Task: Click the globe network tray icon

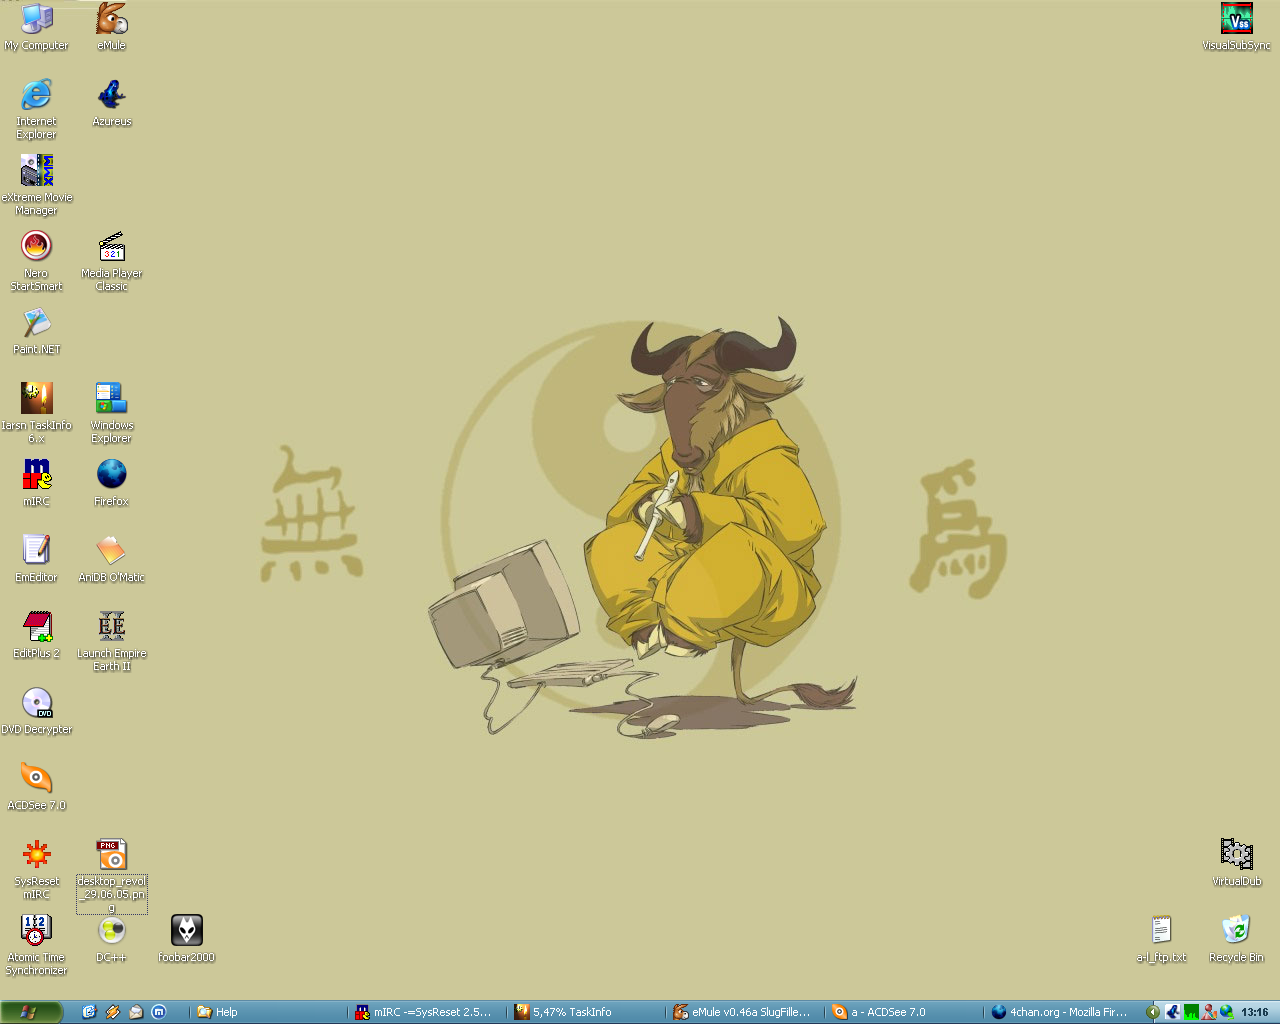Action: pyautogui.click(x=1227, y=1012)
